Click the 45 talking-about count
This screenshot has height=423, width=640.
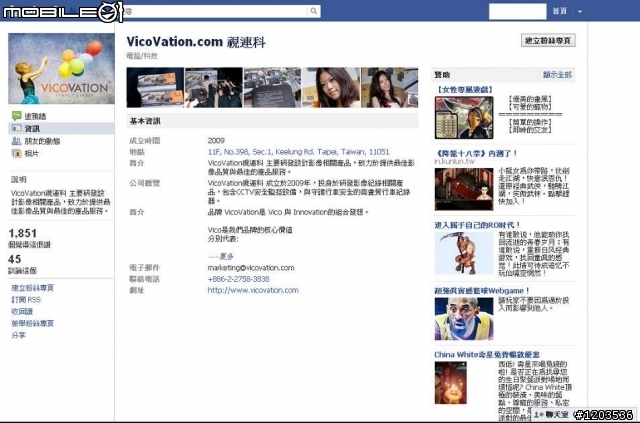point(15,259)
